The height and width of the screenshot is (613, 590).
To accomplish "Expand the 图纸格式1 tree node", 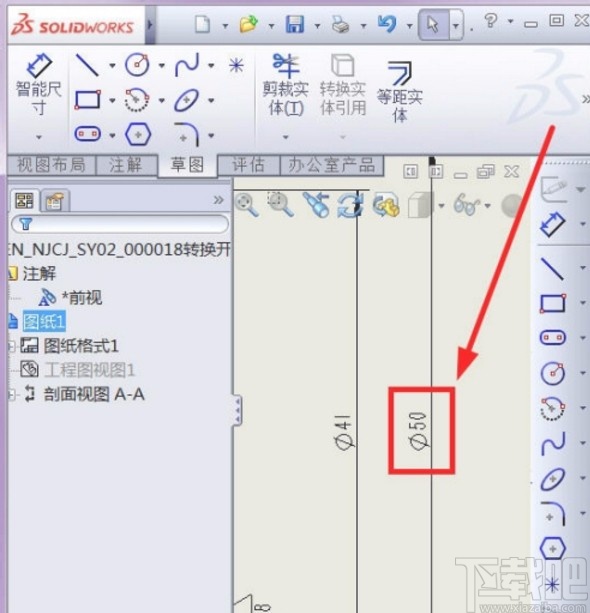I will click(x=12, y=346).
